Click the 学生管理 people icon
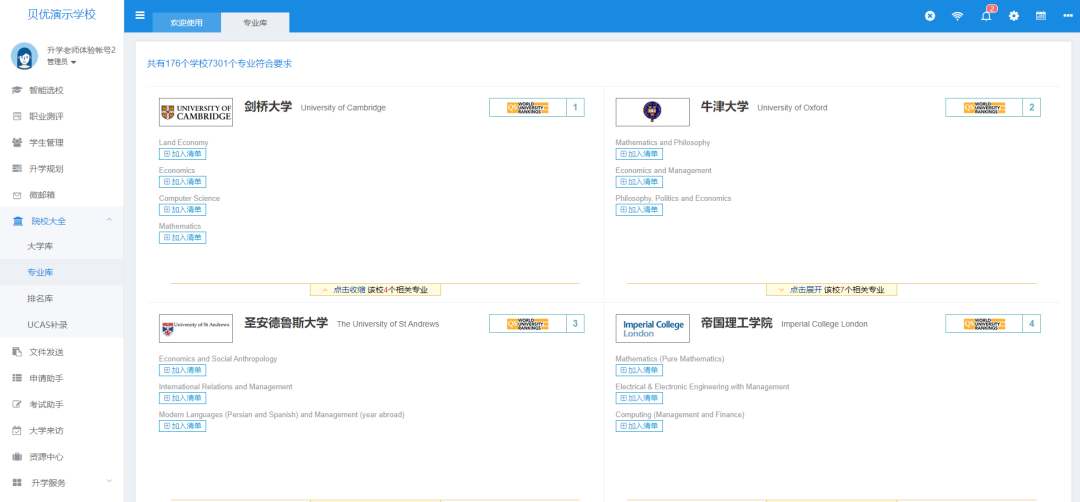The width and height of the screenshot is (1080, 502). click(x=17, y=143)
